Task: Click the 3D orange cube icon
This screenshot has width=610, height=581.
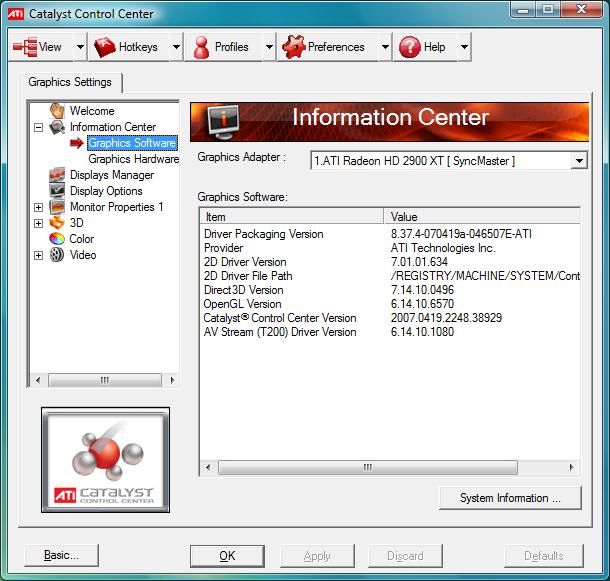Action: (57, 223)
